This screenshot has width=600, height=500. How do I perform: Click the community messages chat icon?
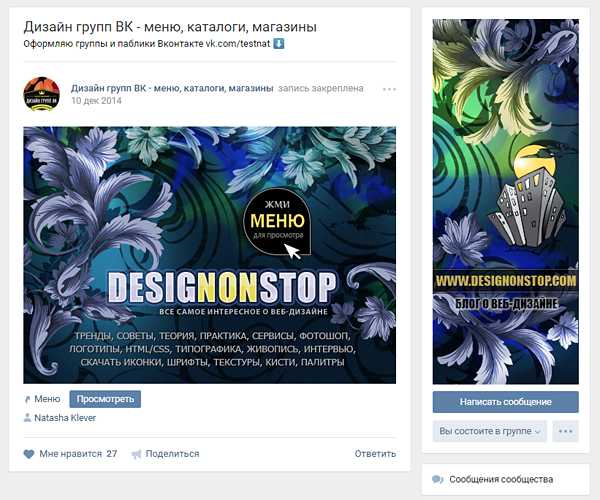point(437,479)
